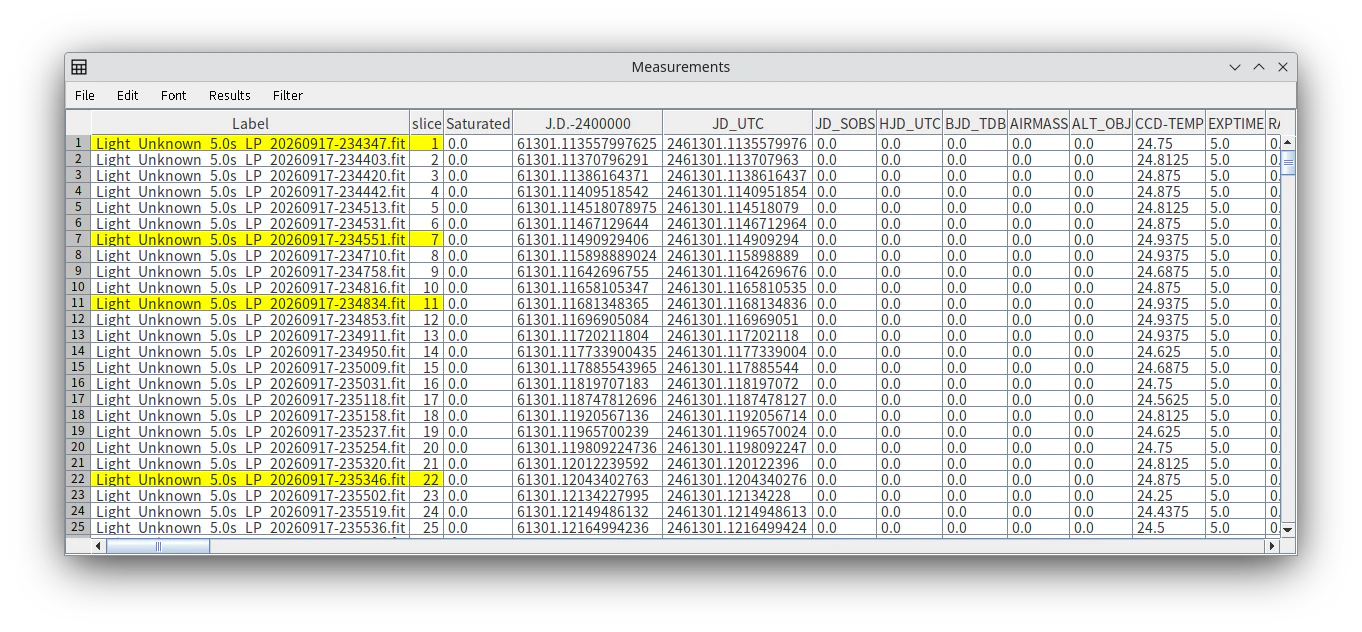The height and width of the screenshot is (632, 1362).
Task: Click the Label column header
Action: tap(250, 124)
